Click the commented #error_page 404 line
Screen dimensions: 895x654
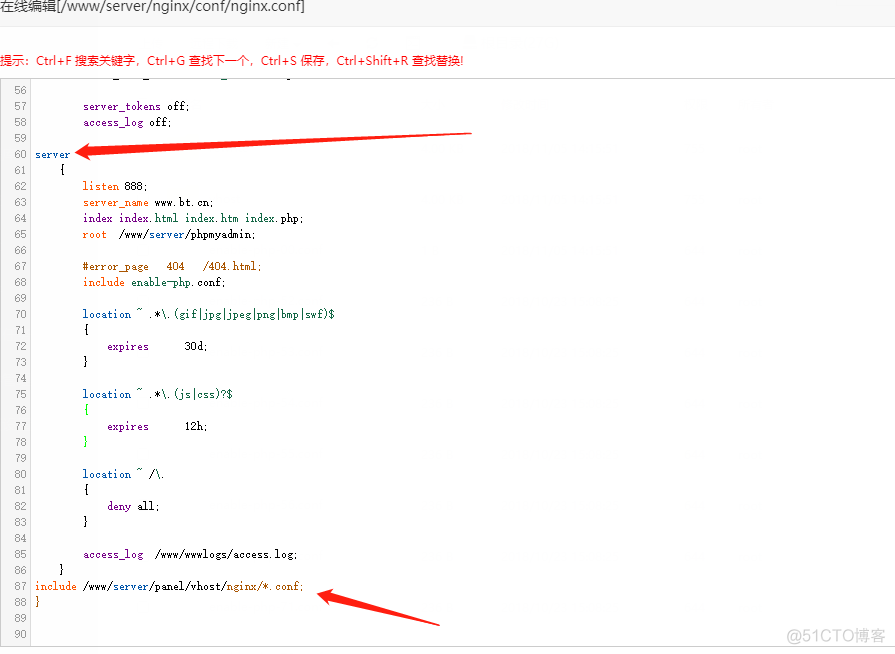tap(171, 266)
